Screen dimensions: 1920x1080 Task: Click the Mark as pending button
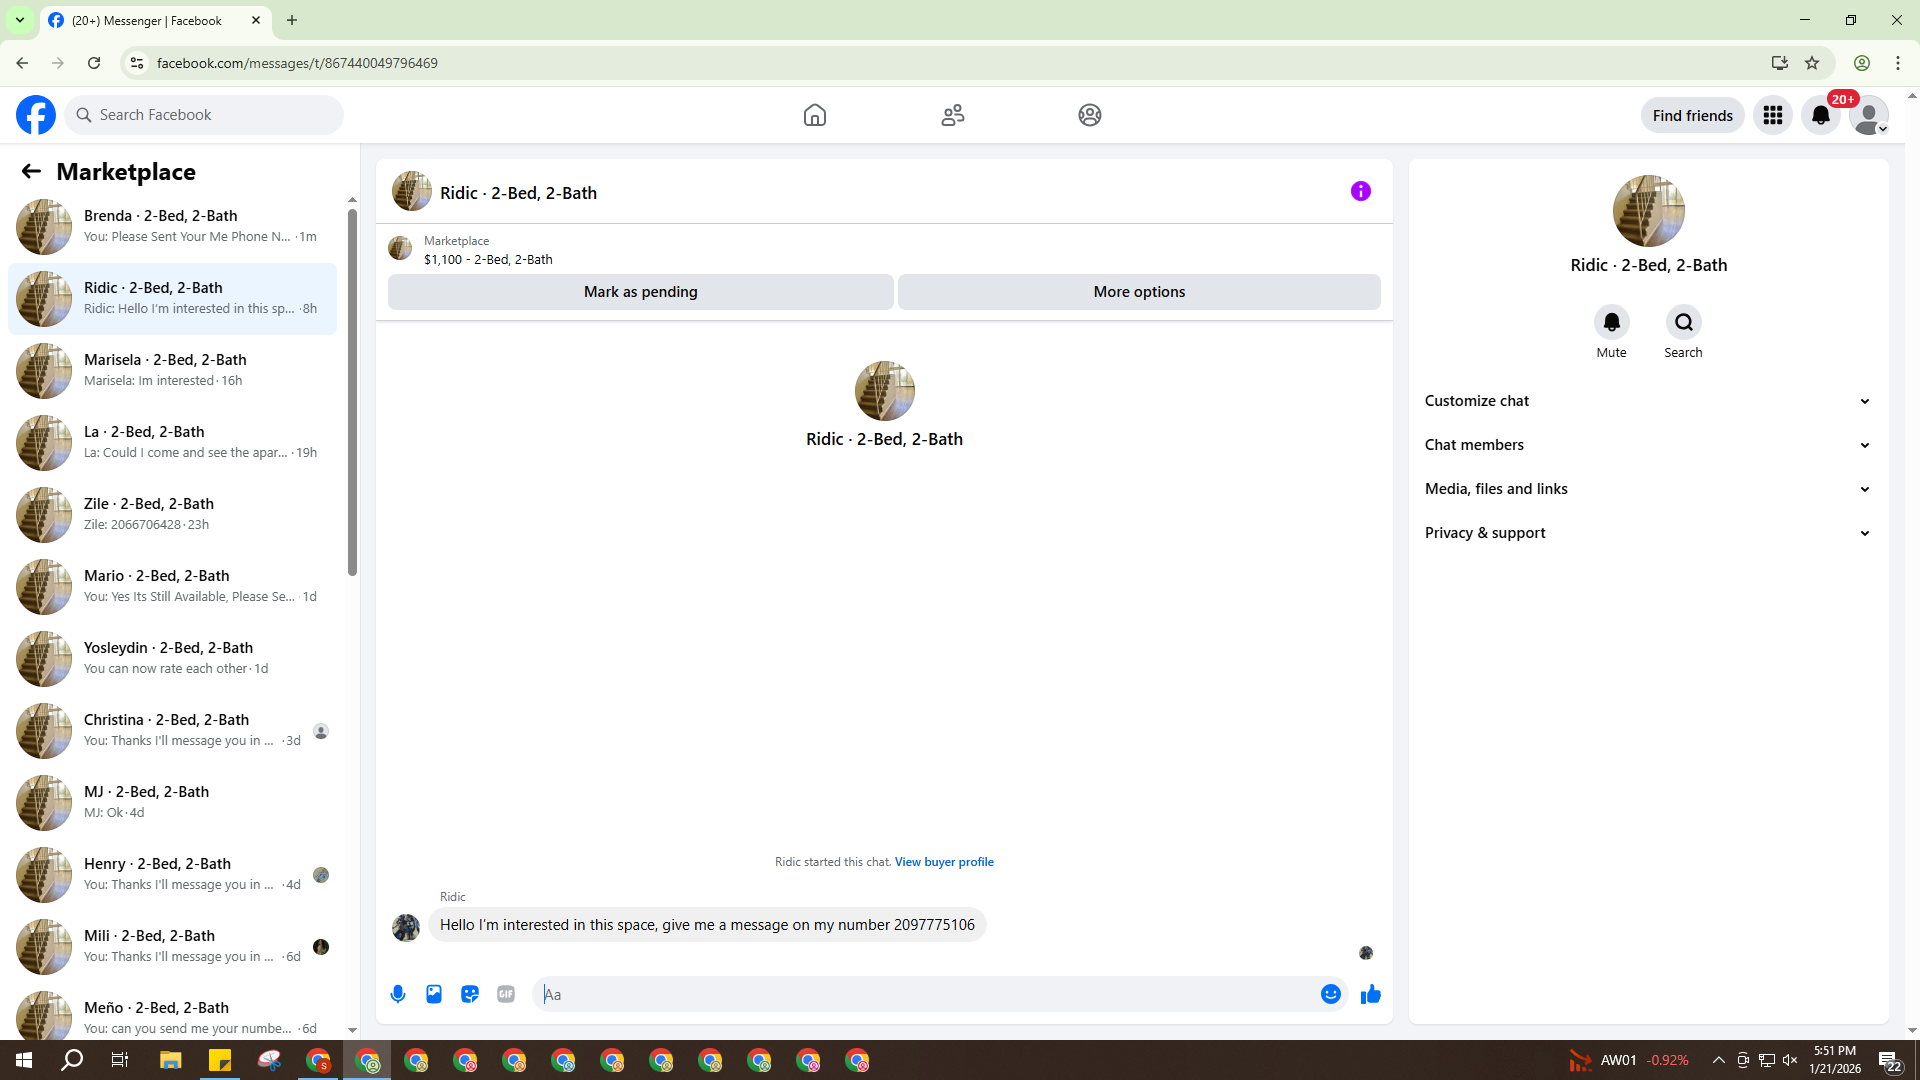tap(640, 292)
